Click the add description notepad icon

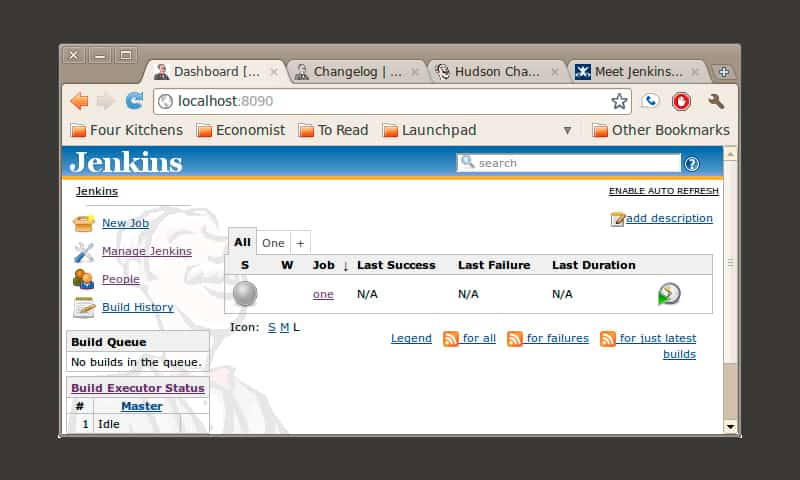click(617, 219)
